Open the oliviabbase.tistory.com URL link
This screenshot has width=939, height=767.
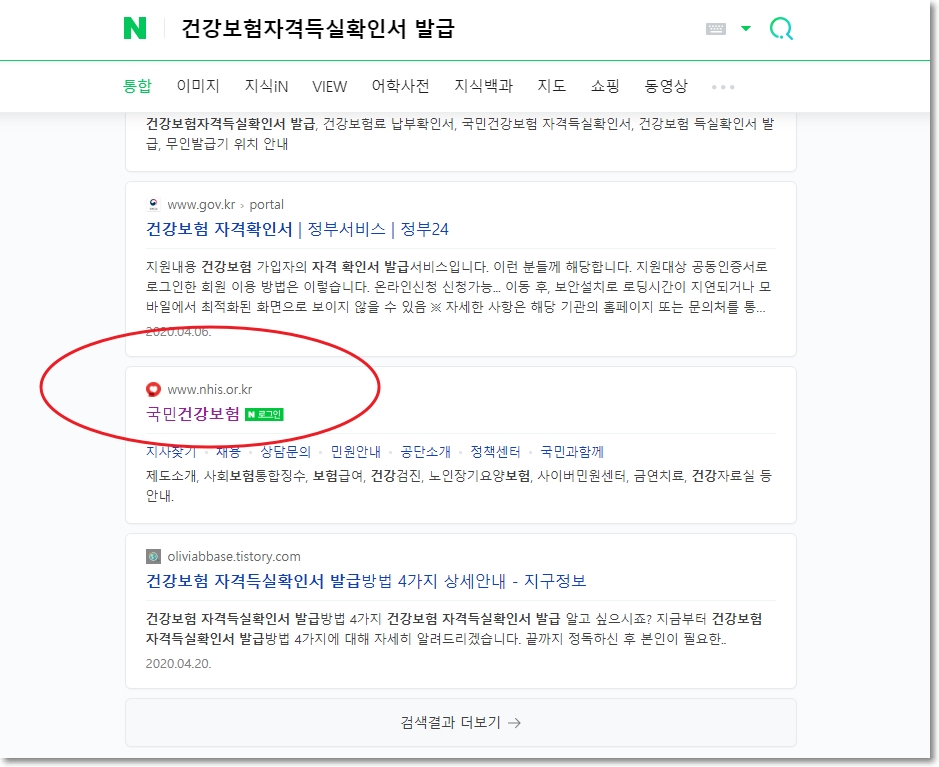coord(234,557)
